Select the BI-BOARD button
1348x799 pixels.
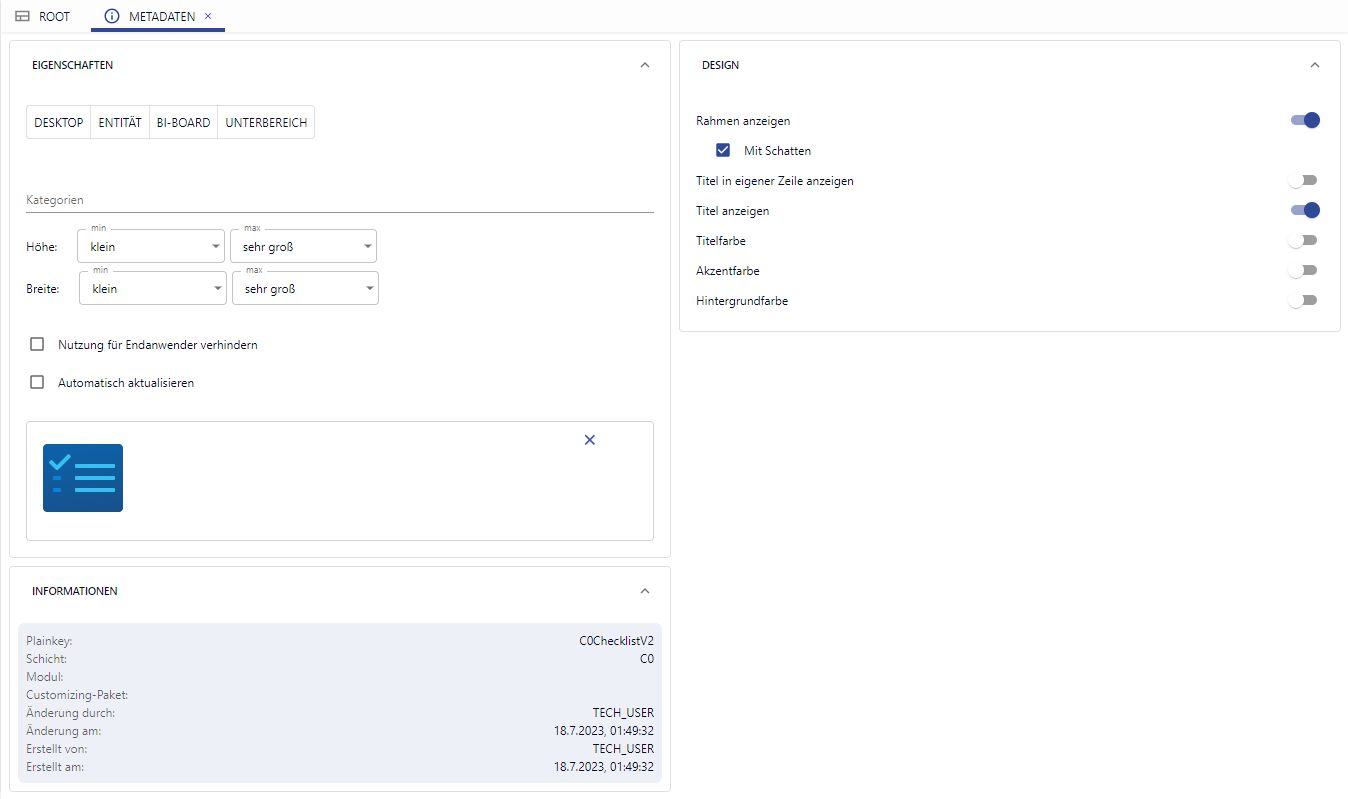[x=183, y=122]
